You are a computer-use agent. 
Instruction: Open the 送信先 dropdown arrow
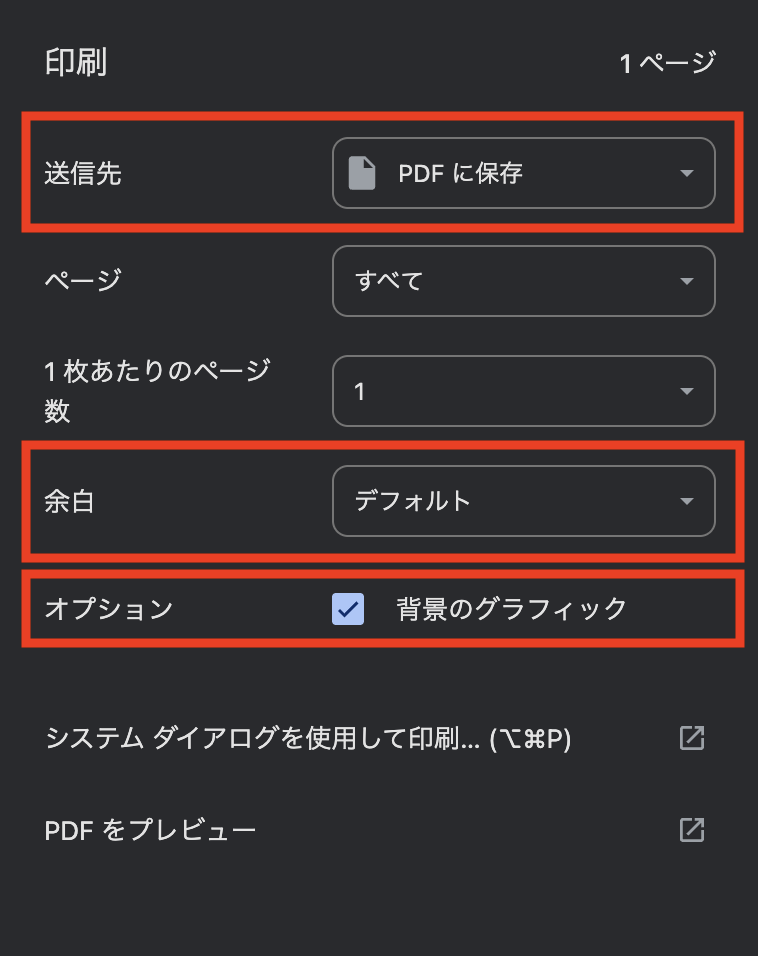[x=687, y=174]
